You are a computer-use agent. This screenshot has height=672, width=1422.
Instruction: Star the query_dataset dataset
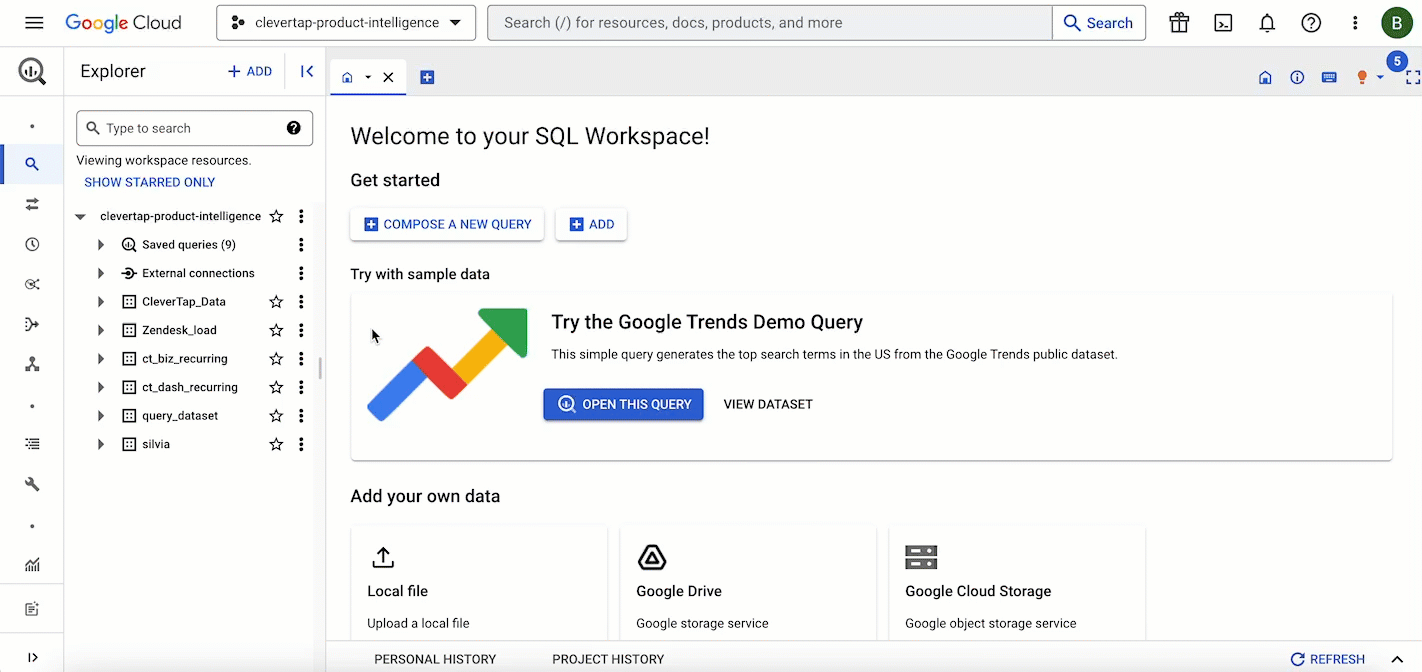point(277,415)
